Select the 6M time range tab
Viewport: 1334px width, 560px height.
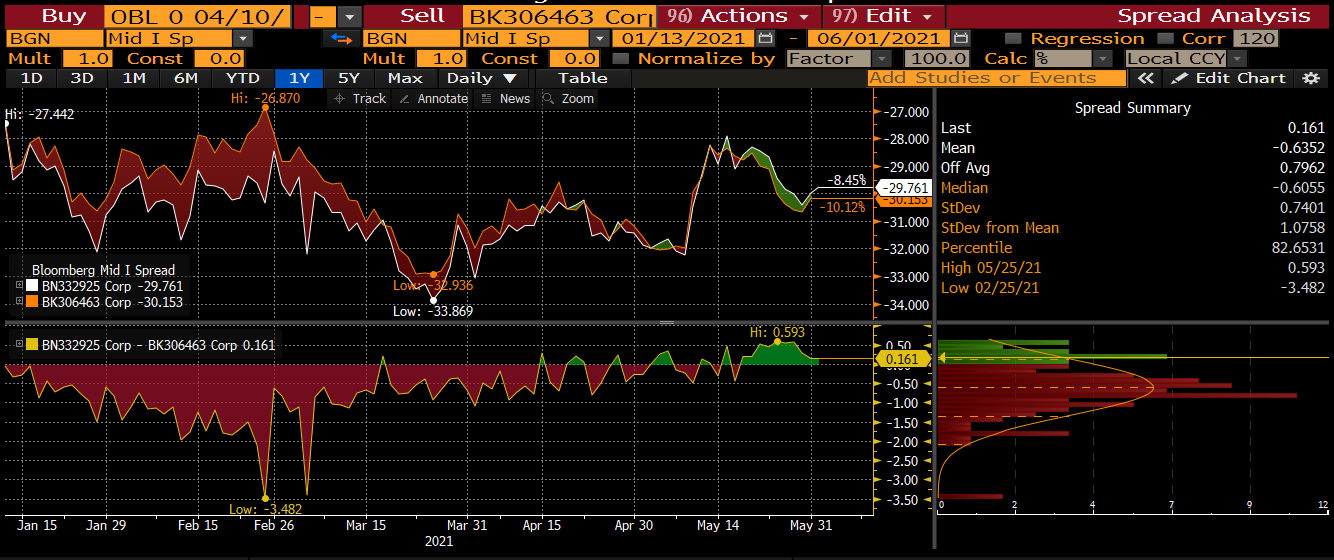[x=185, y=78]
